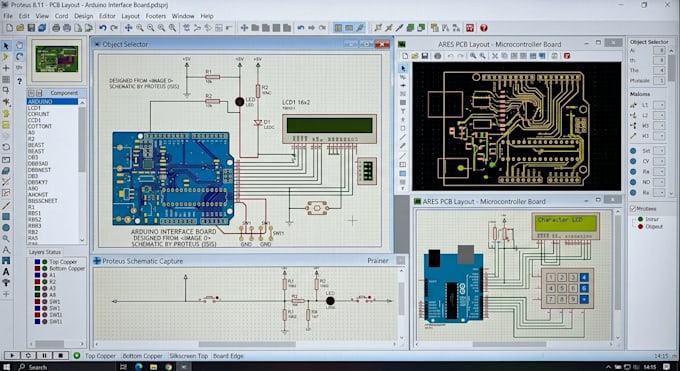Click the green status indicator beside stop button

[77, 355]
